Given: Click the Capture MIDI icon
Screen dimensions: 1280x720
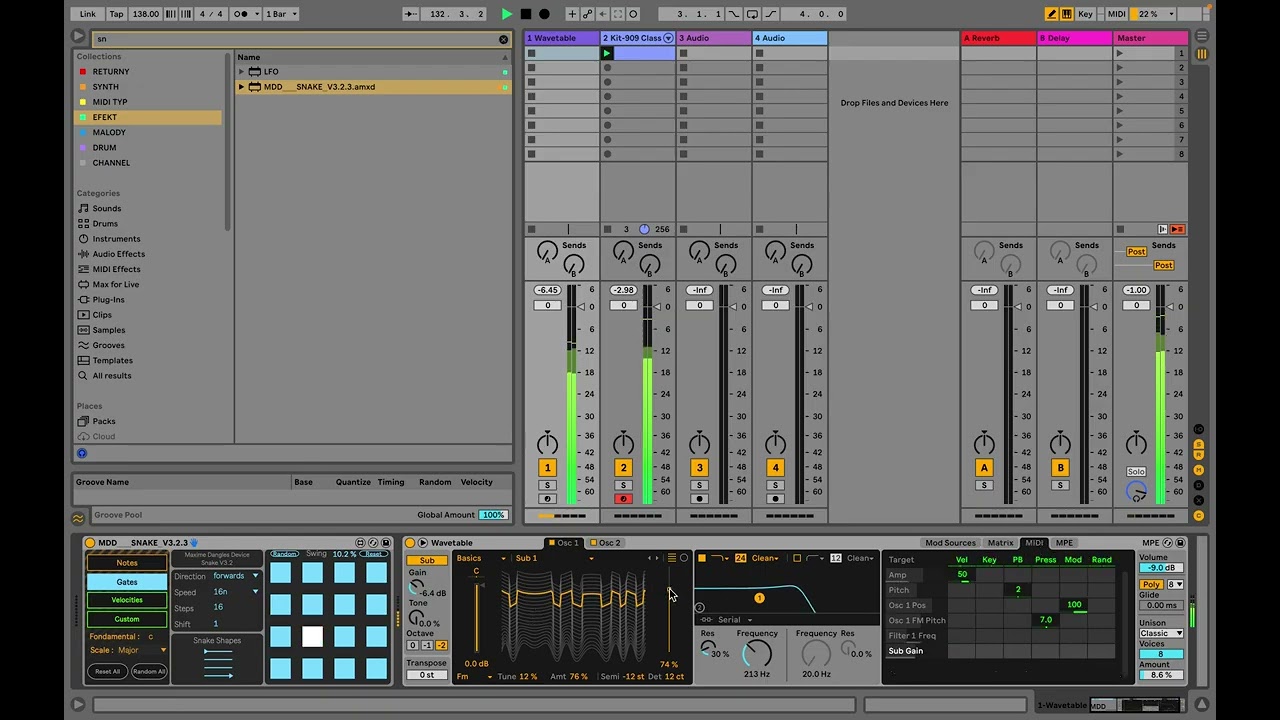Looking at the screenshot, I should click(x=618, y=14).
